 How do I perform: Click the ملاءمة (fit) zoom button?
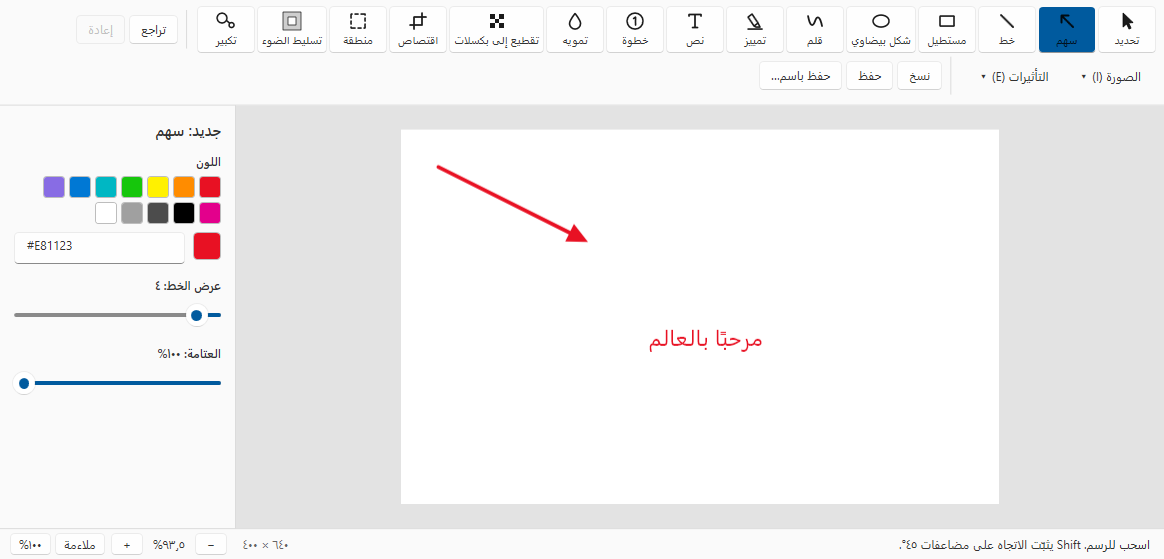pos(80,544)
